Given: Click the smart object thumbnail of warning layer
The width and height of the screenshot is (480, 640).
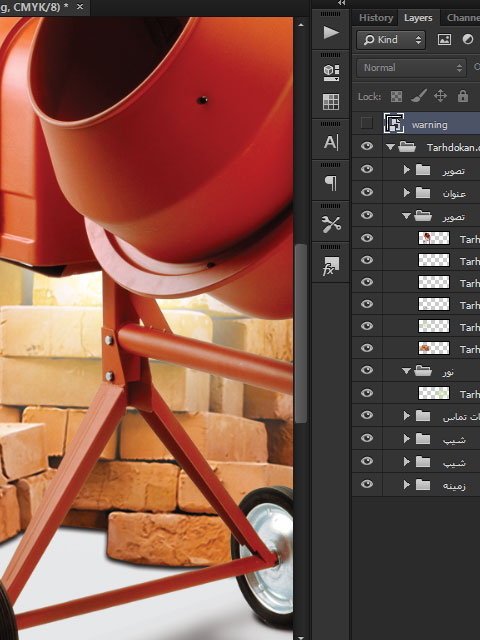Looking at the screenshot, I should point(394,124).
